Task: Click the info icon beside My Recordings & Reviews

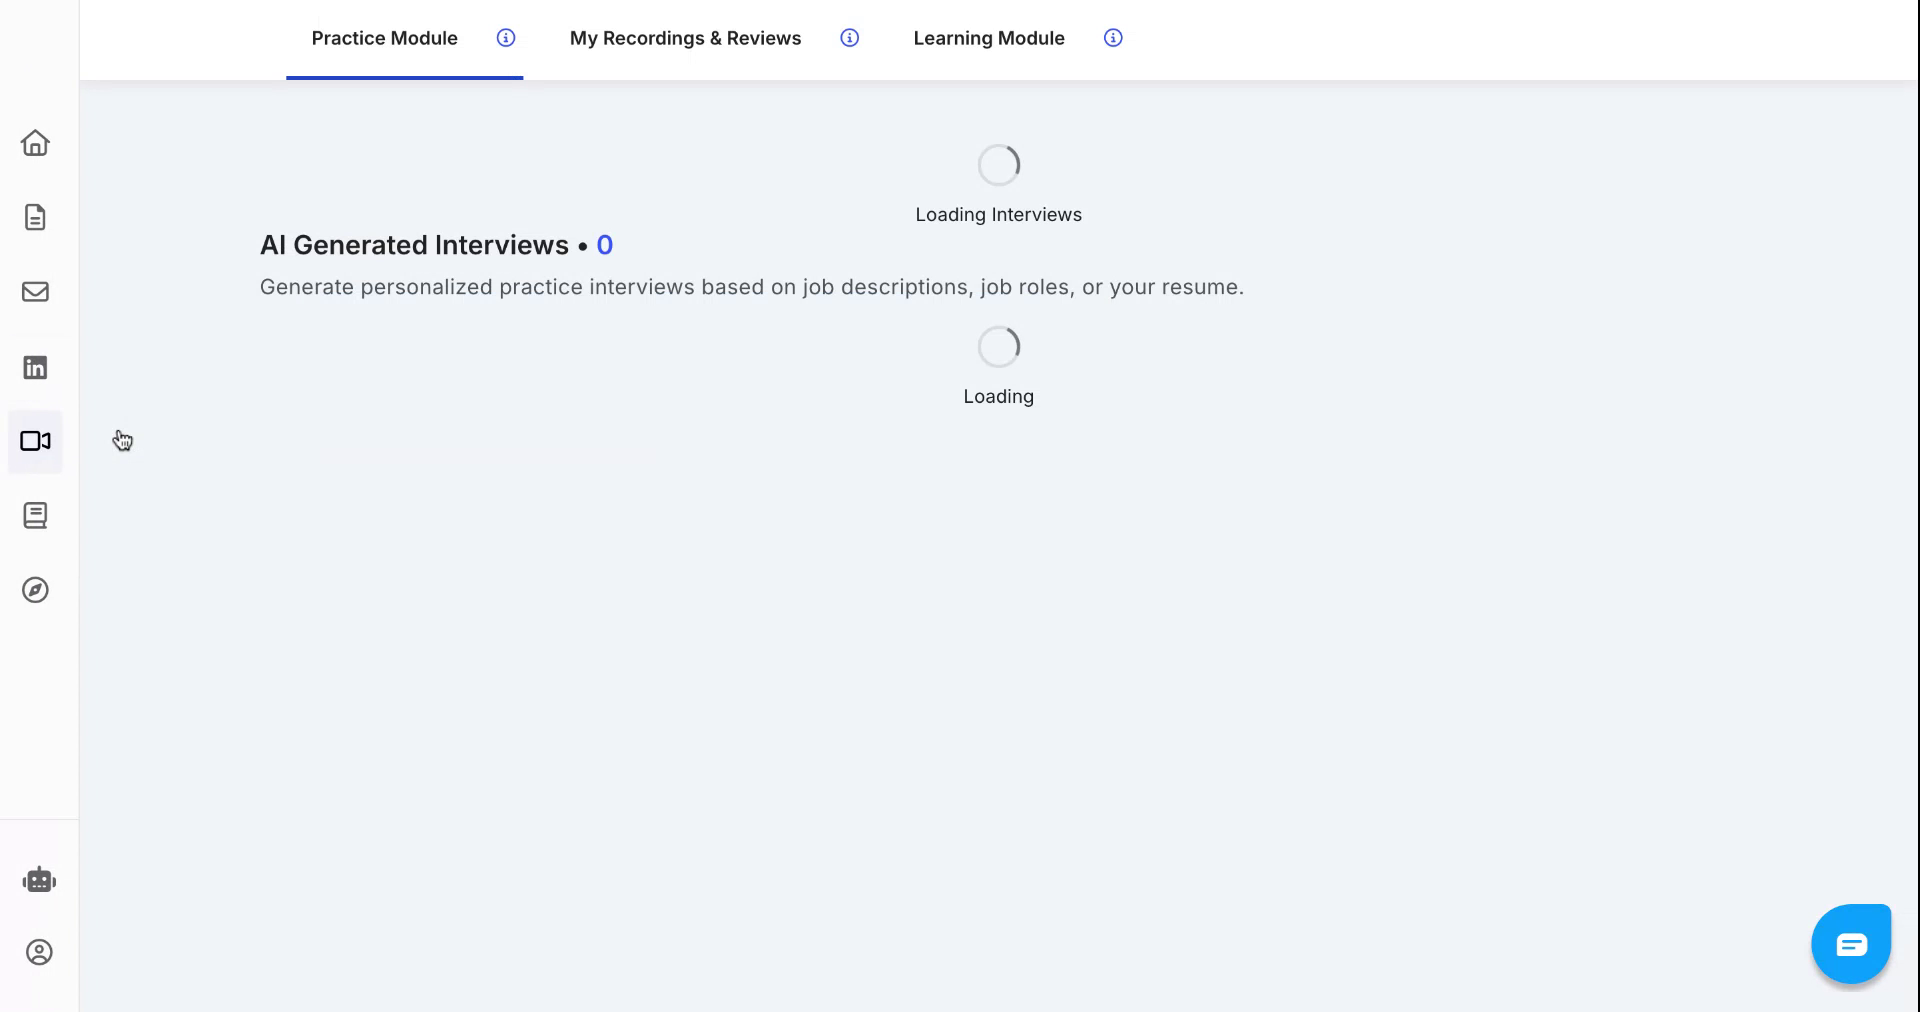Action: tap(849, 38)
